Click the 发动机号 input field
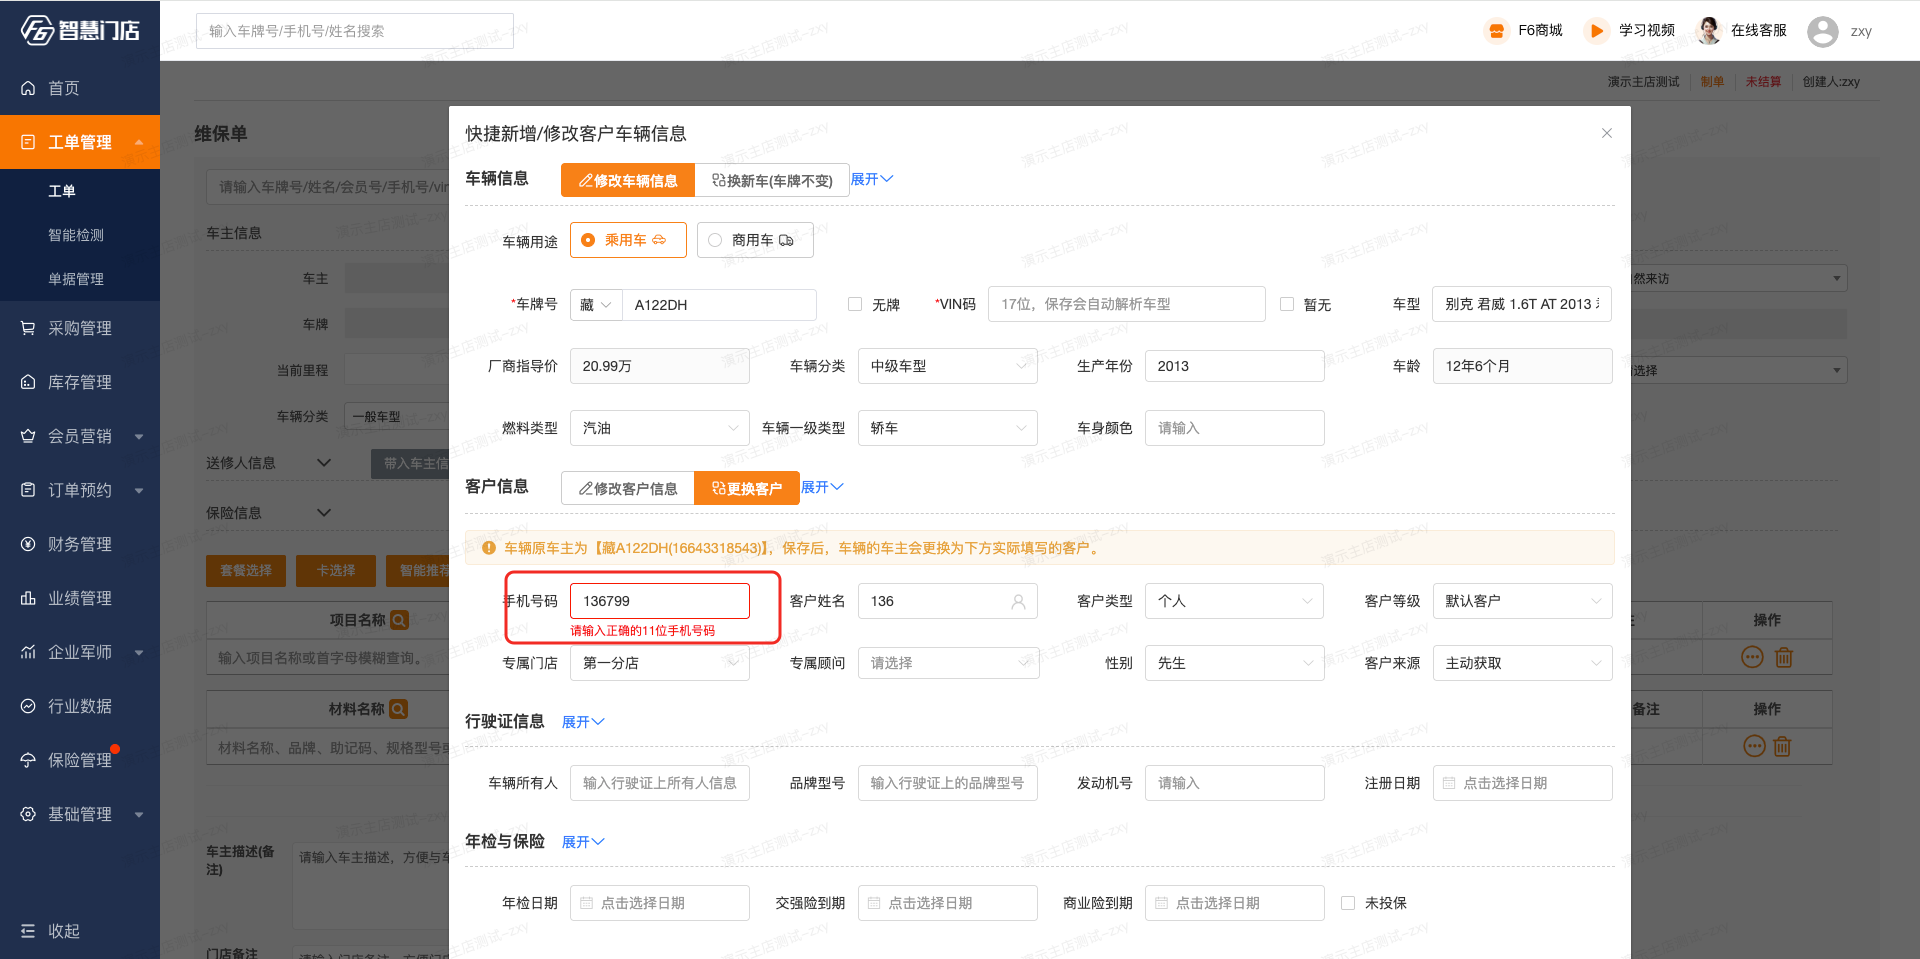This screenshot has height=959, width=1920. click(x=1234, y=783)
